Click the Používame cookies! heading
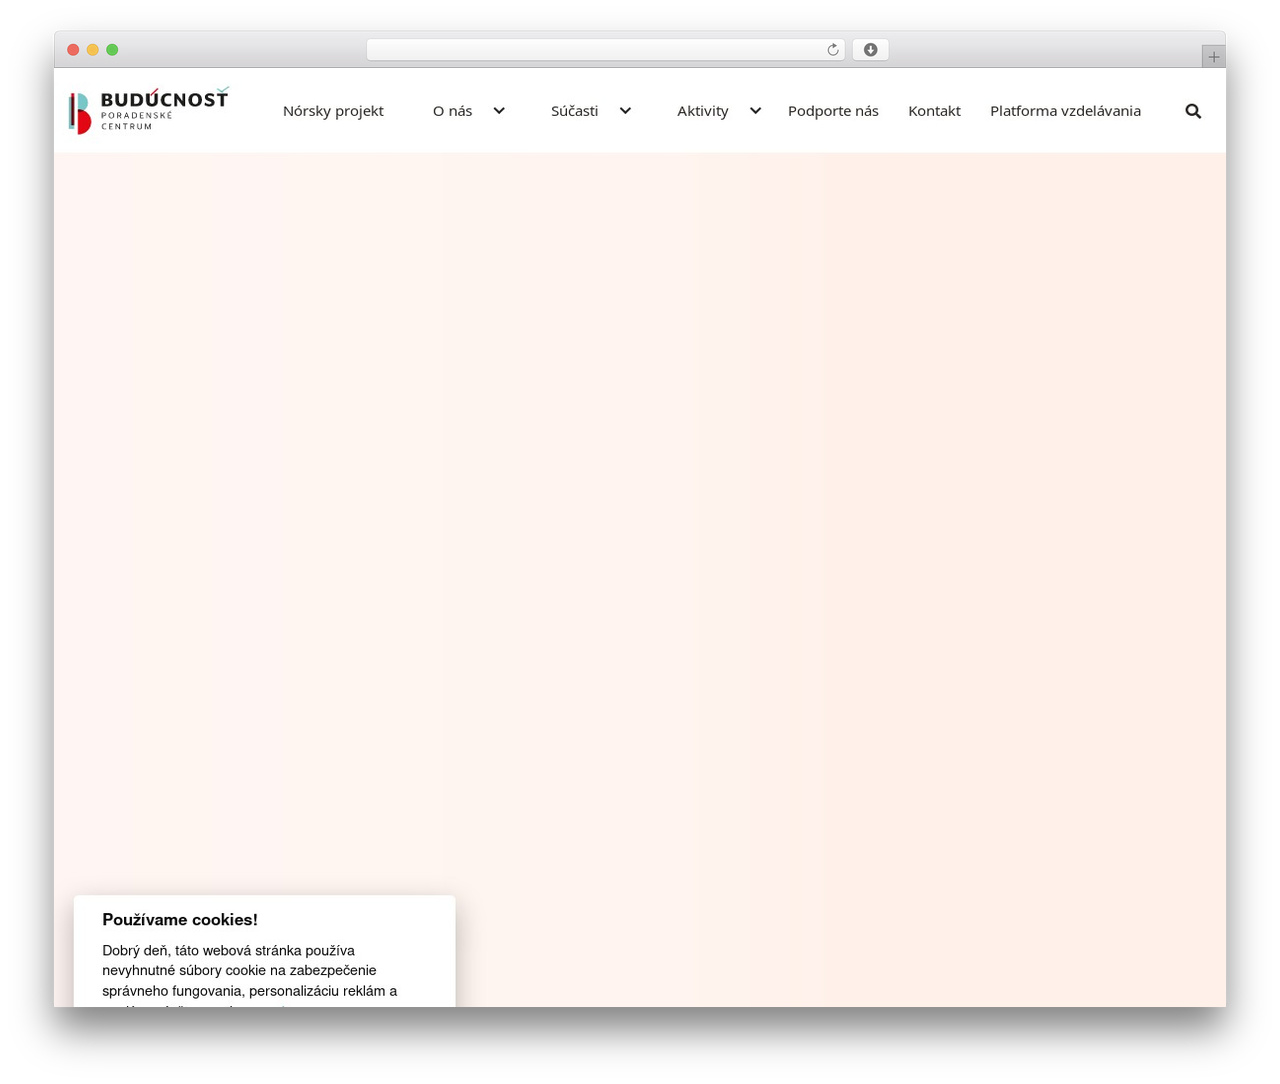 pyautogui.click(x=180, y=920)
